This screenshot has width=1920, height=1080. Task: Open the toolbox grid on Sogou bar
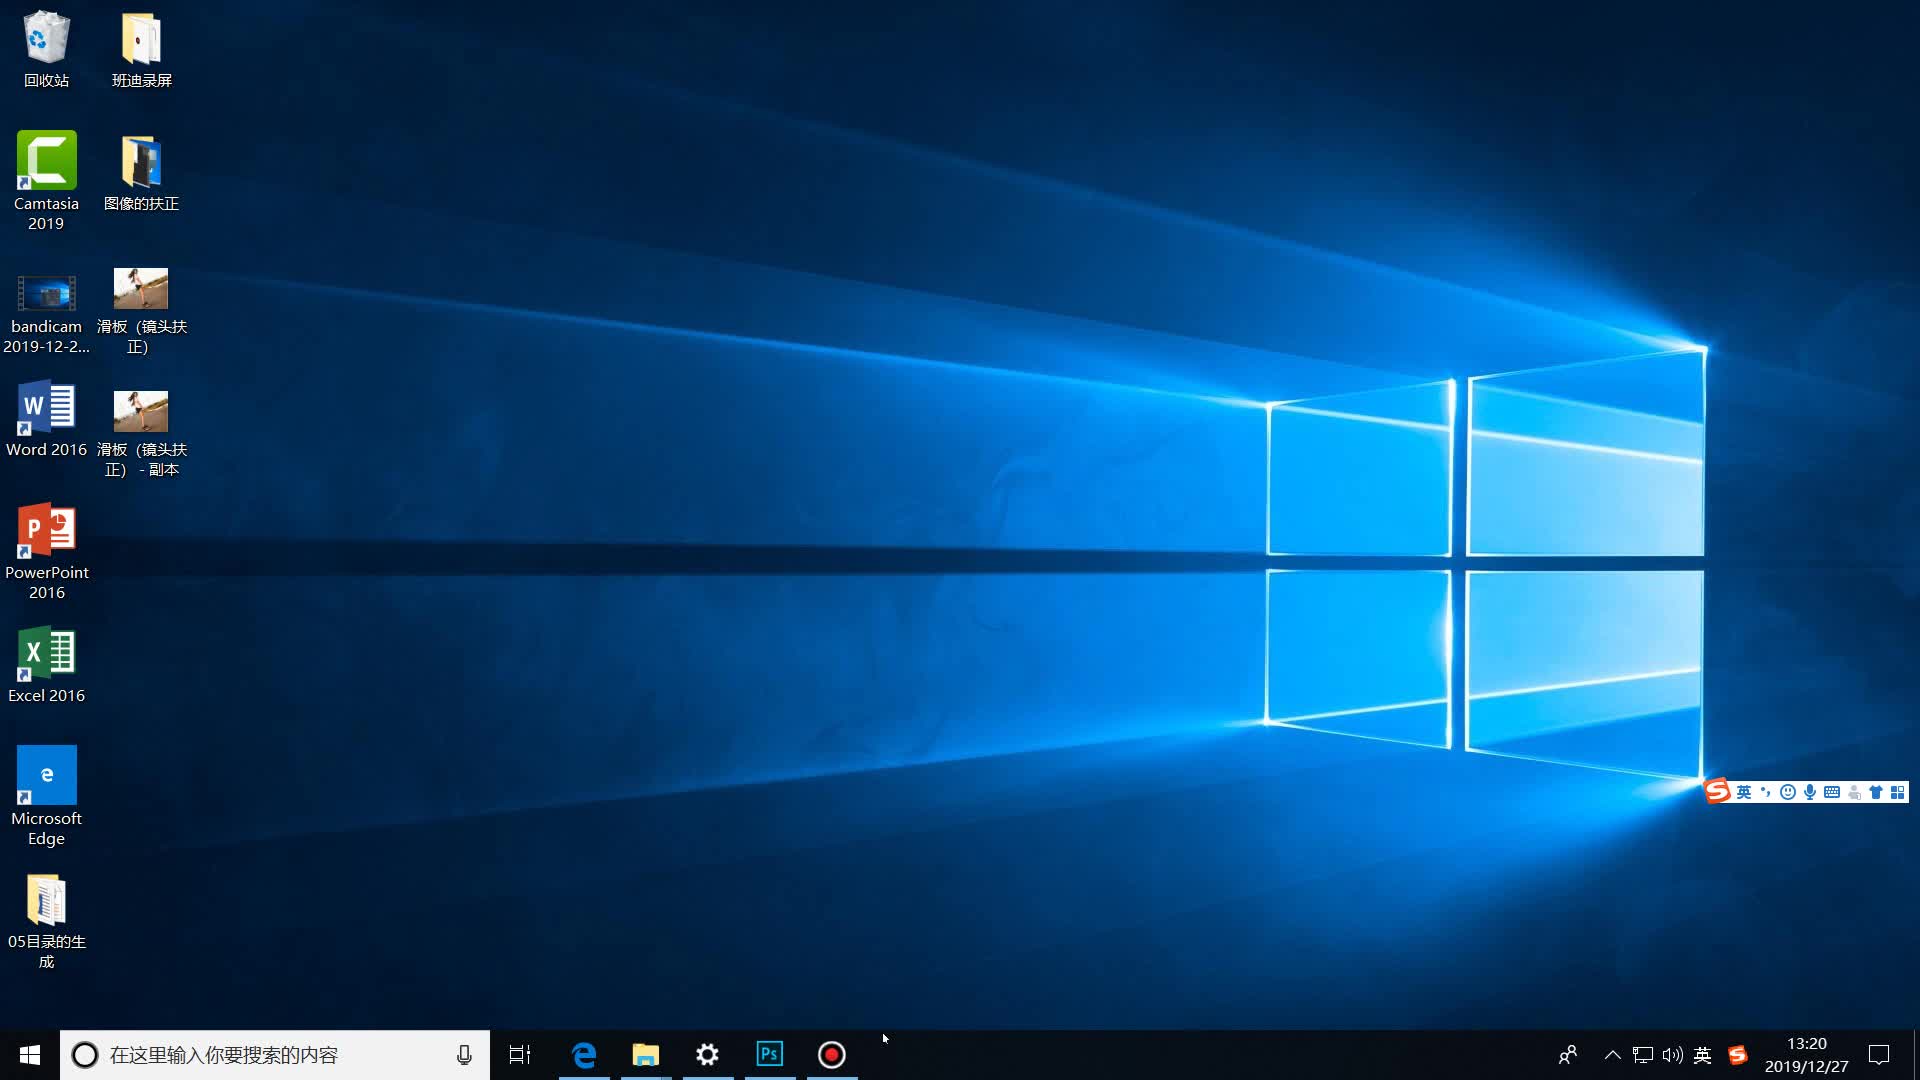[x=1898, y=792]
